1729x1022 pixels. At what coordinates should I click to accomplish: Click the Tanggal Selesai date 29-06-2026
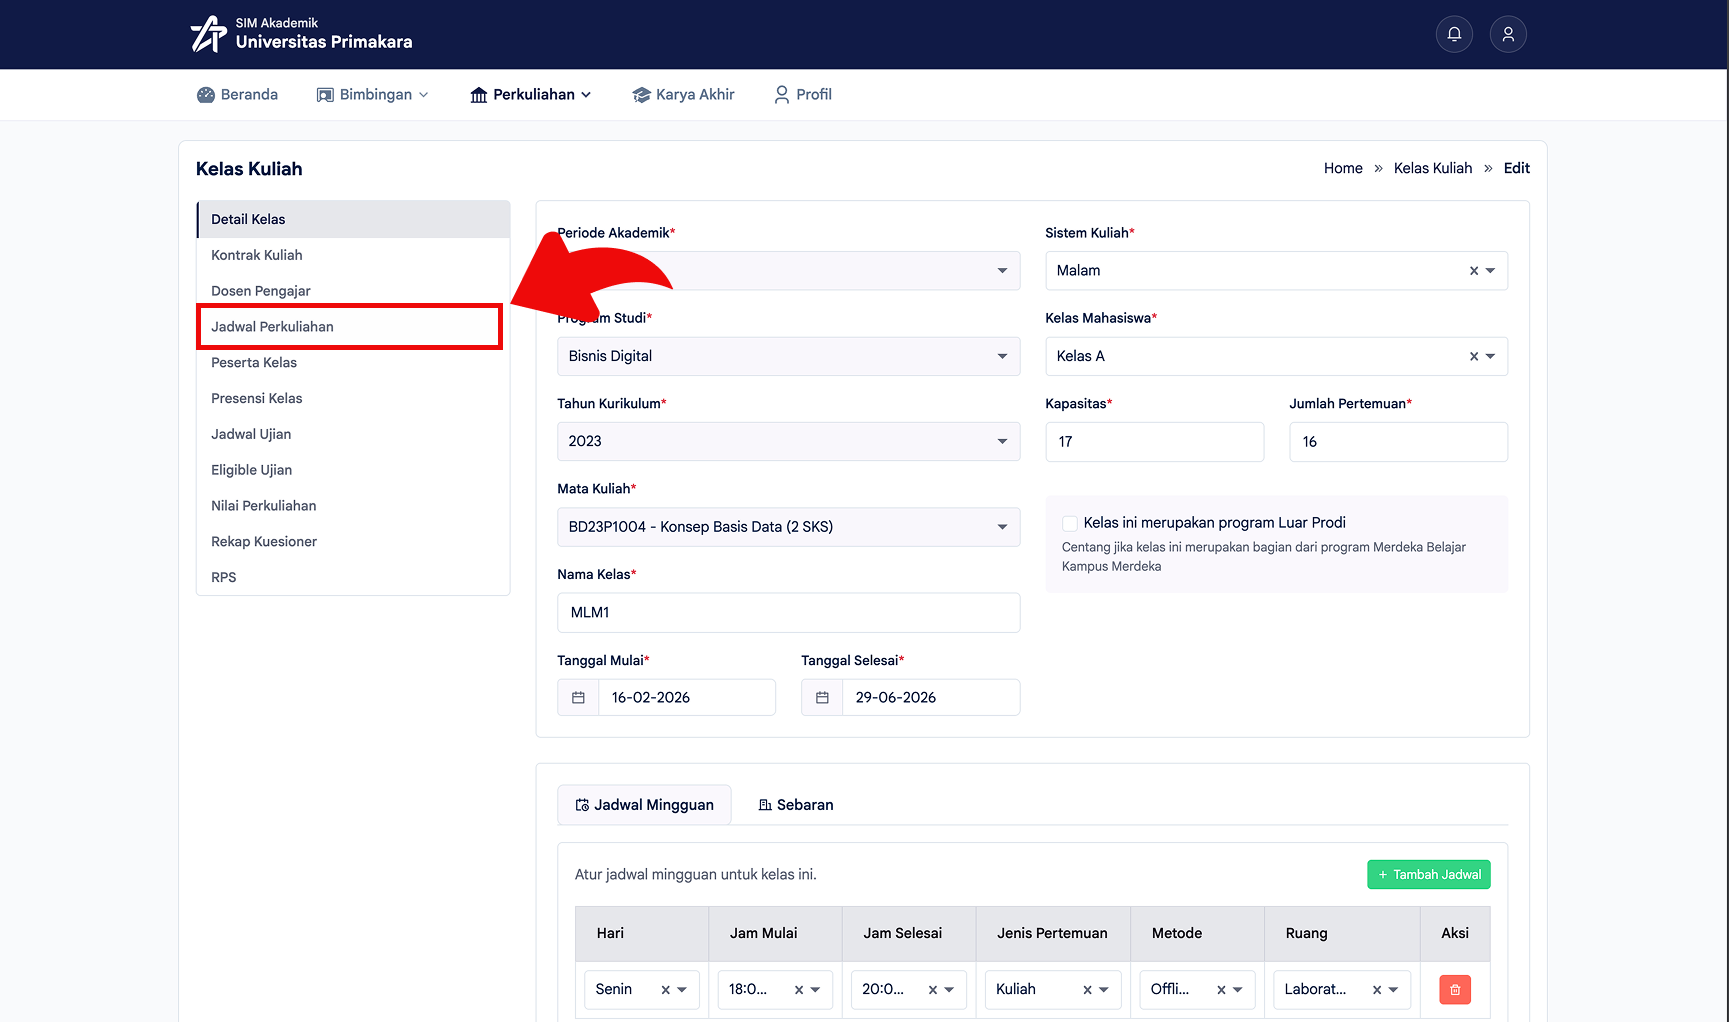click(930, 697)
